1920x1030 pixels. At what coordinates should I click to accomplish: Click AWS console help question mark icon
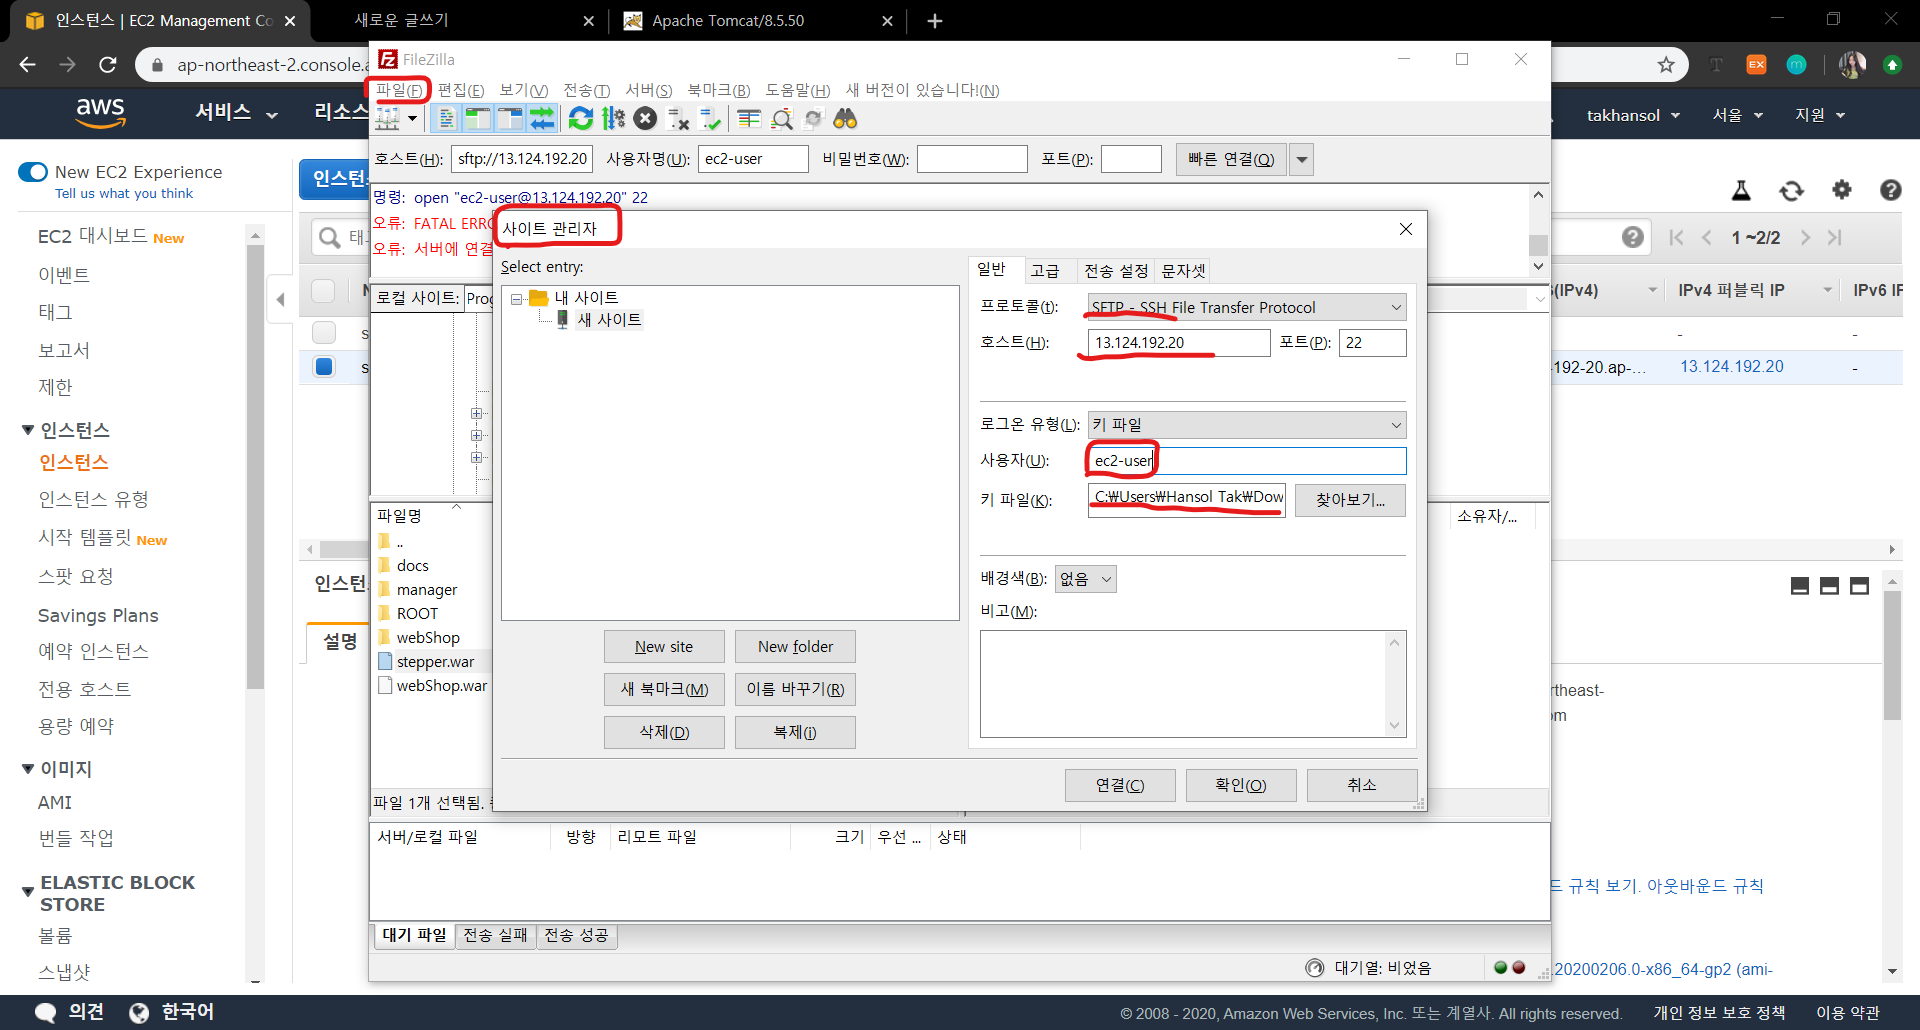(x=1890, y=190)
